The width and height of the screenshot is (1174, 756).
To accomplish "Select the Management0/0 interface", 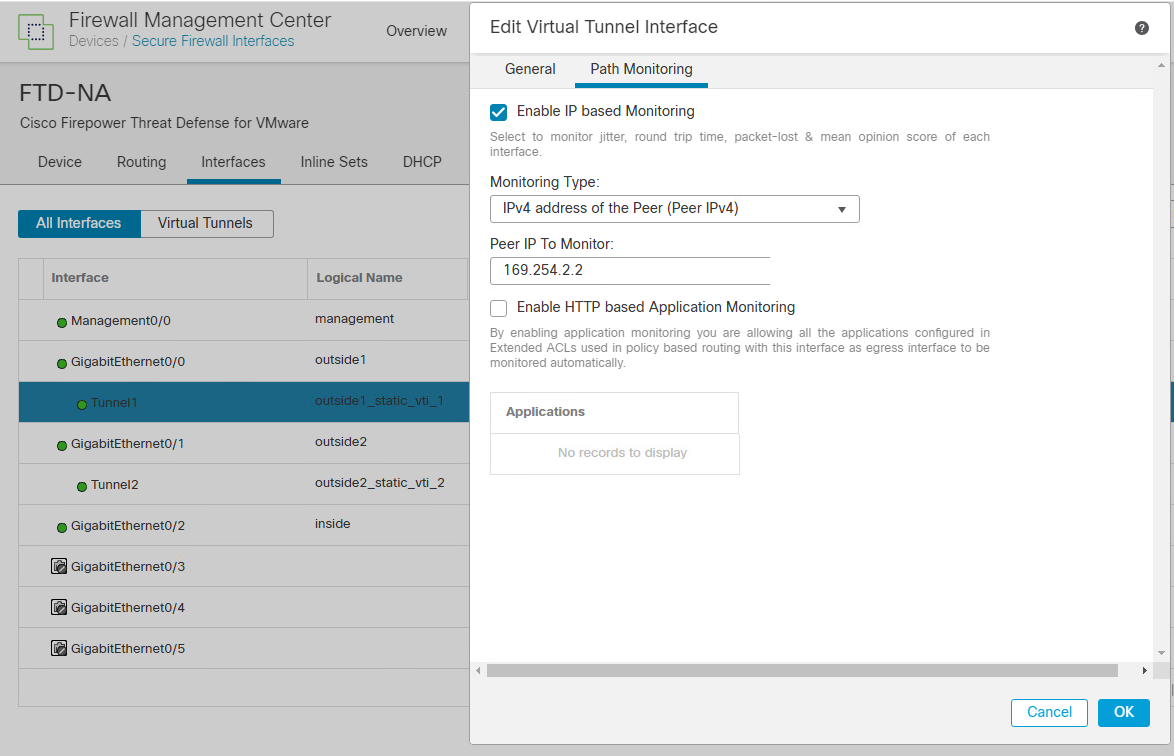I will point(121,320).
